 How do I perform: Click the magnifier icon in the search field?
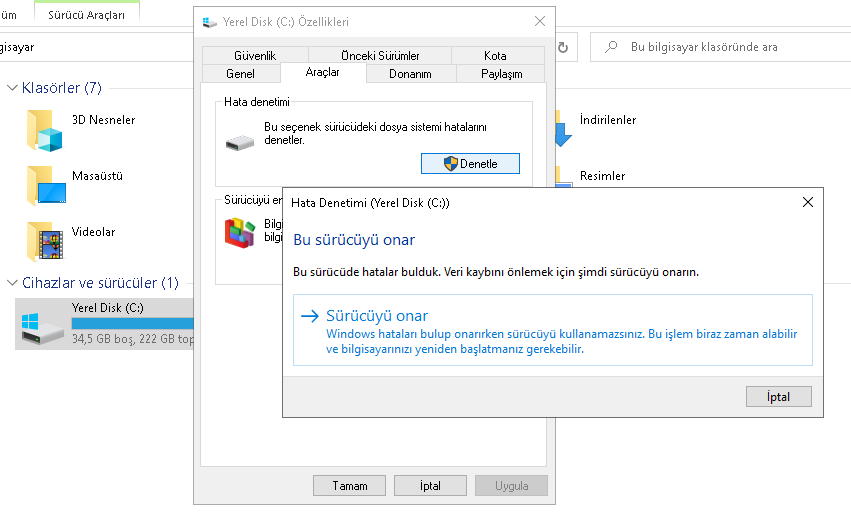pyautogui.click(x=611, y=47)
